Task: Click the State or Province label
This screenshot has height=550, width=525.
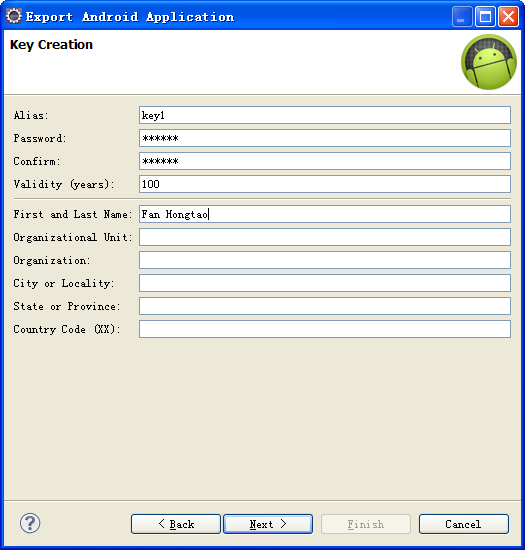Action: click(x=67, y=307)
